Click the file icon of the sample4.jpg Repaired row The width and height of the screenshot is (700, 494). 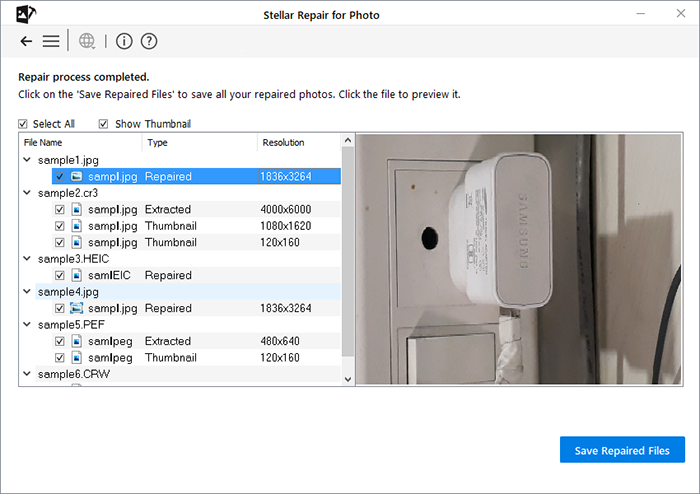coord(77,308)
